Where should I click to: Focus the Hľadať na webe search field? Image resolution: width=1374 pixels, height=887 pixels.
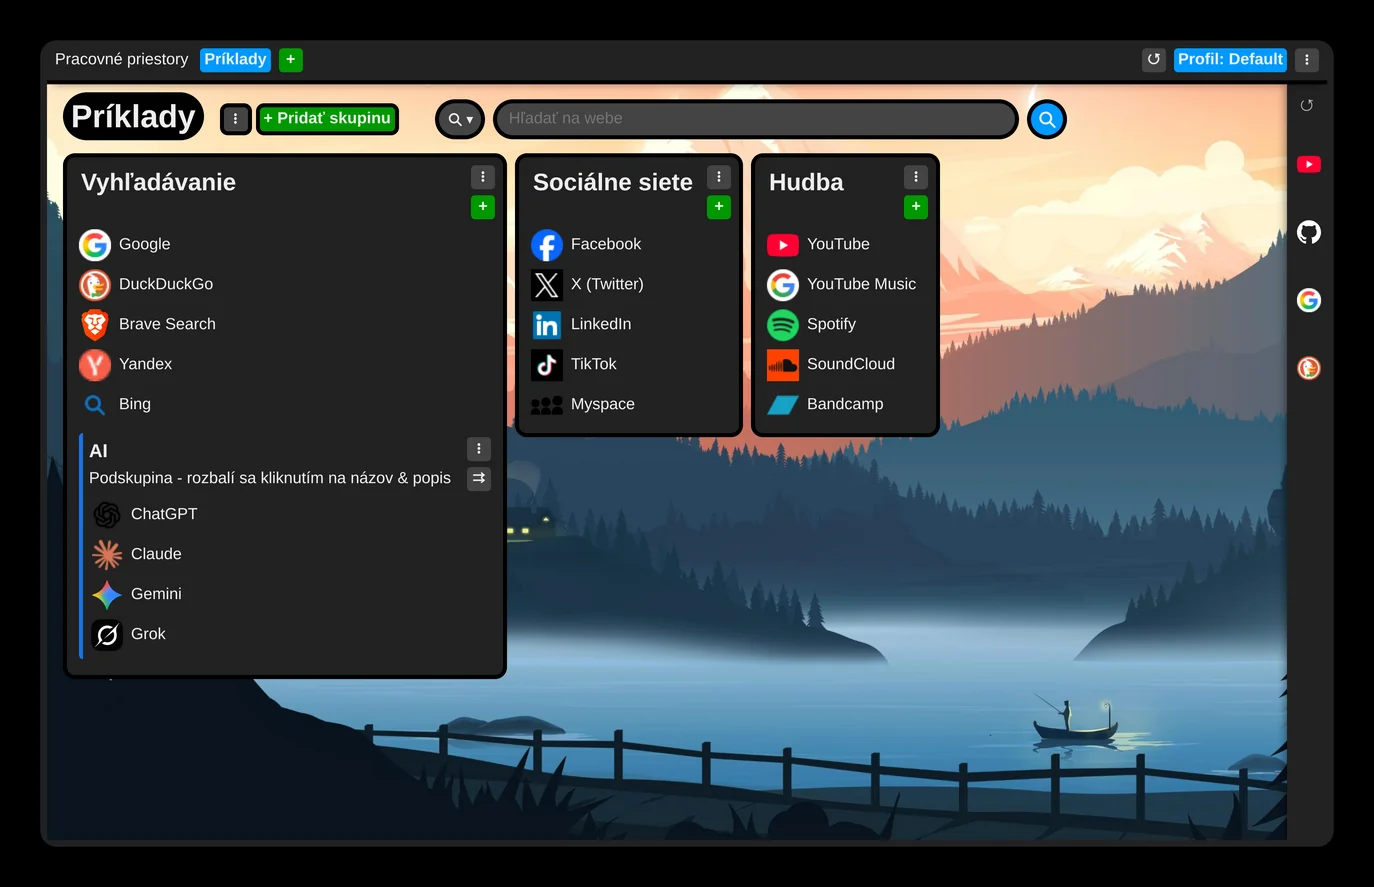[756, 119]
